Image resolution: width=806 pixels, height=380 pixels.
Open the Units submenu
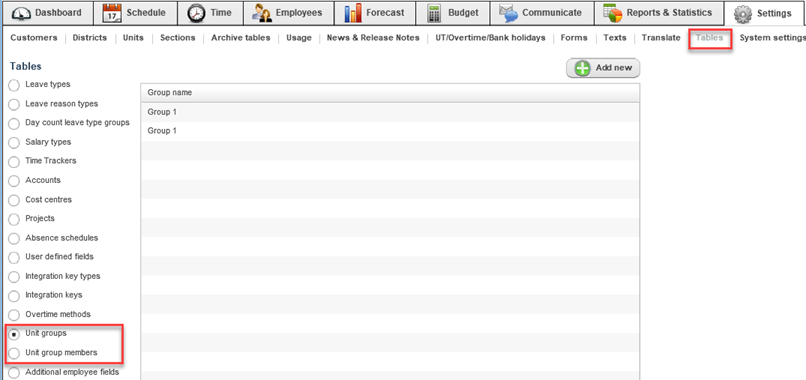(133, 38)
